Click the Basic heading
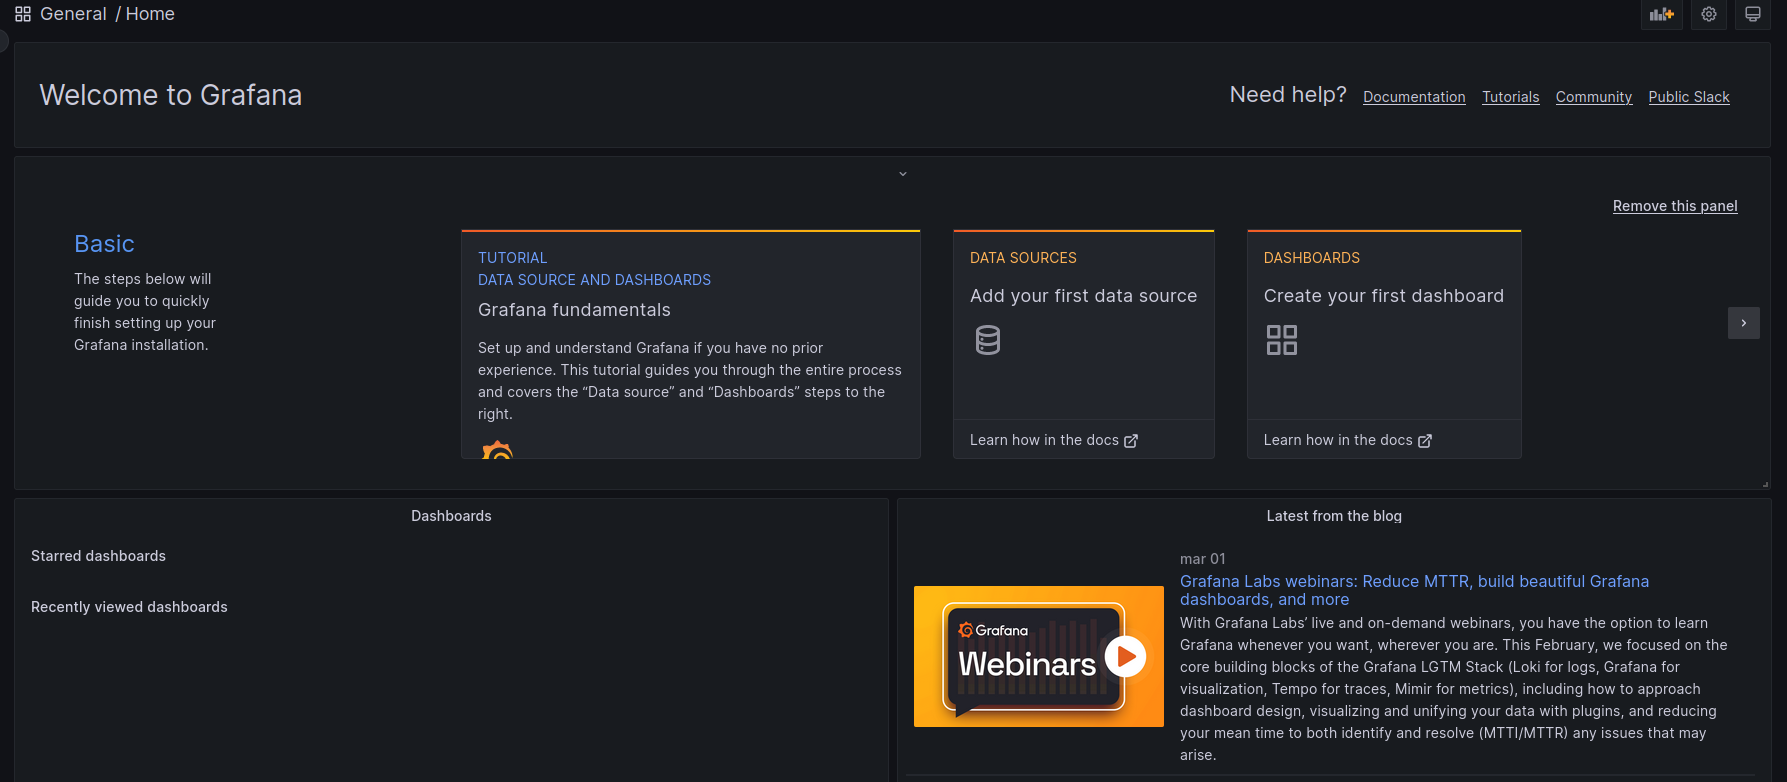The image size is (1787, 782). (x=104, y=244)
